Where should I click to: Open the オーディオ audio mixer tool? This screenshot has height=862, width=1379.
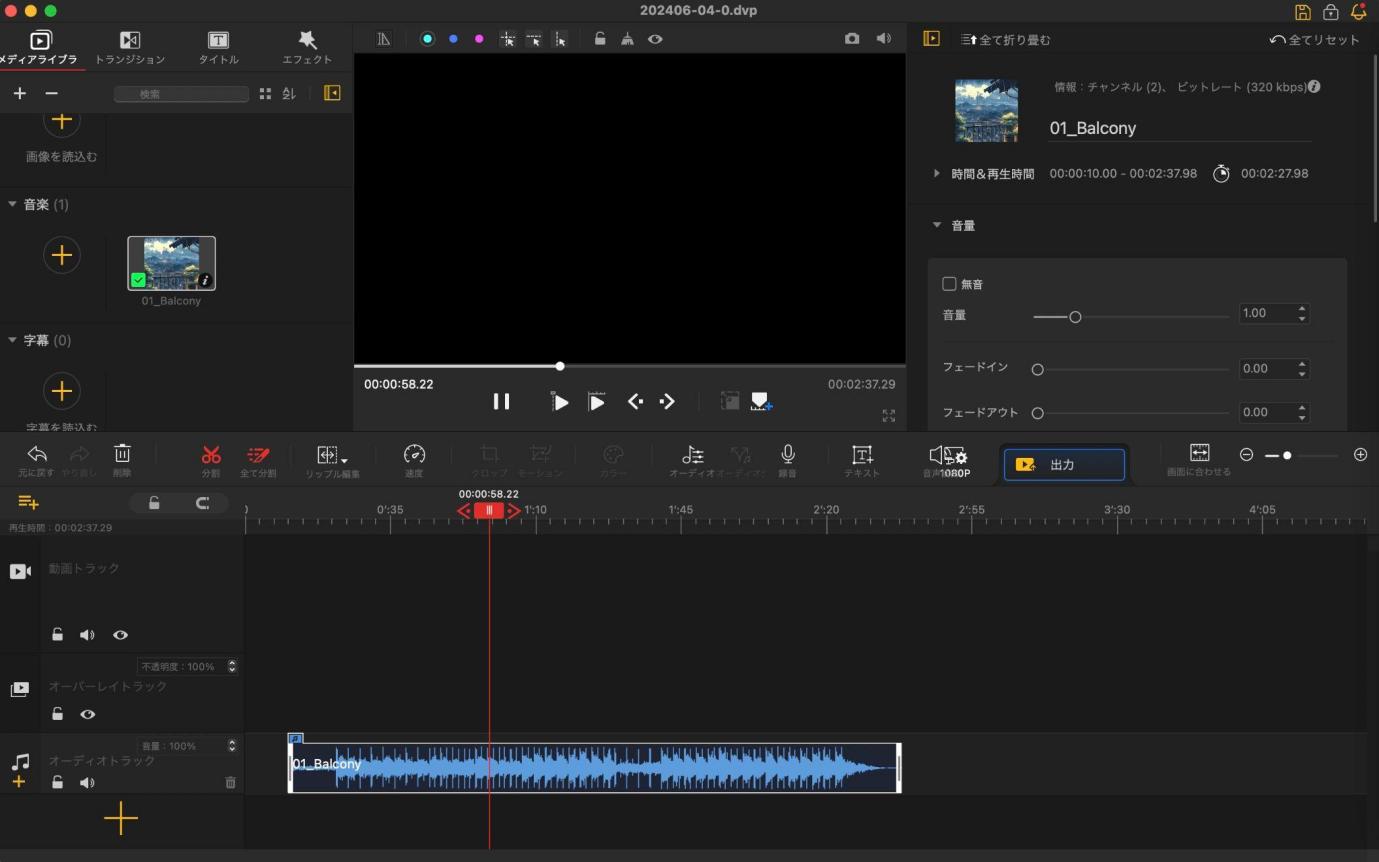tap(692, 460)
